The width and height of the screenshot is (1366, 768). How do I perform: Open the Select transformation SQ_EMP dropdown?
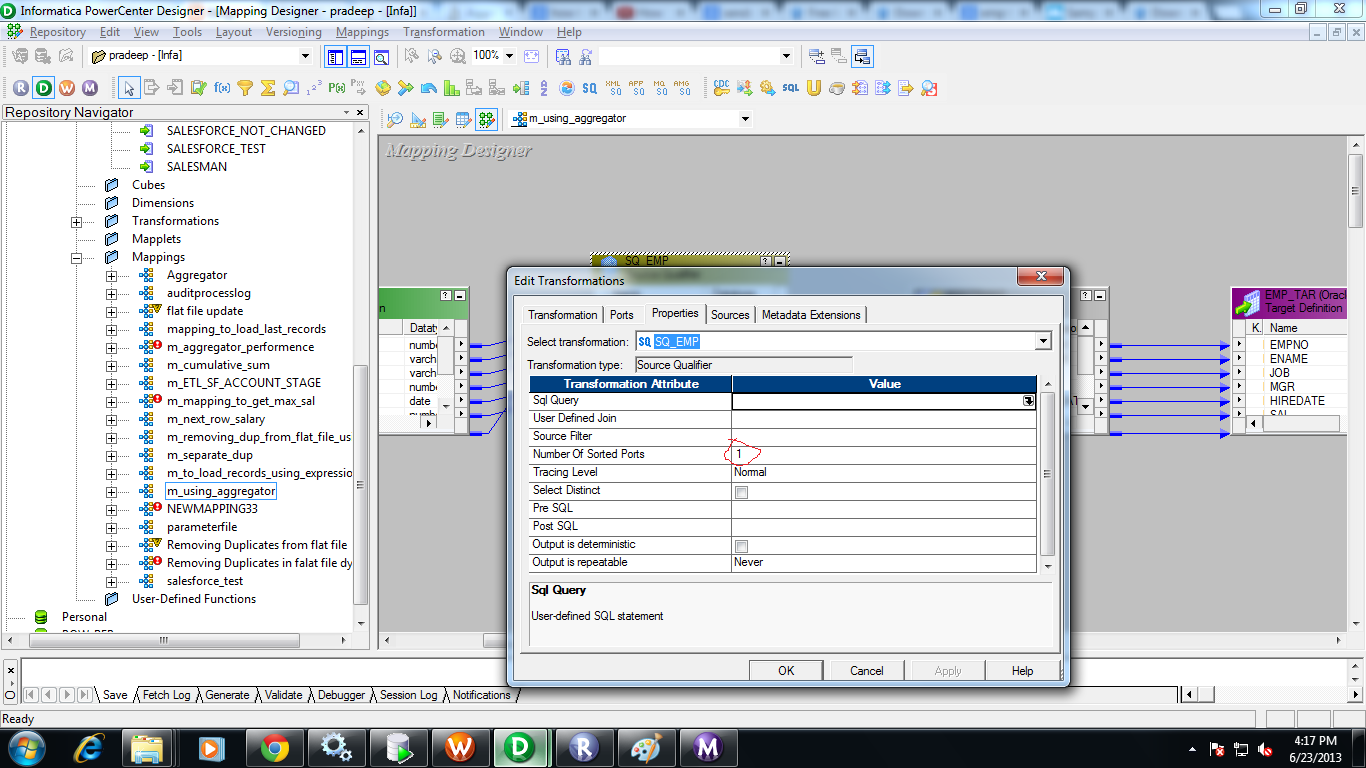(x=1044, y=342)
